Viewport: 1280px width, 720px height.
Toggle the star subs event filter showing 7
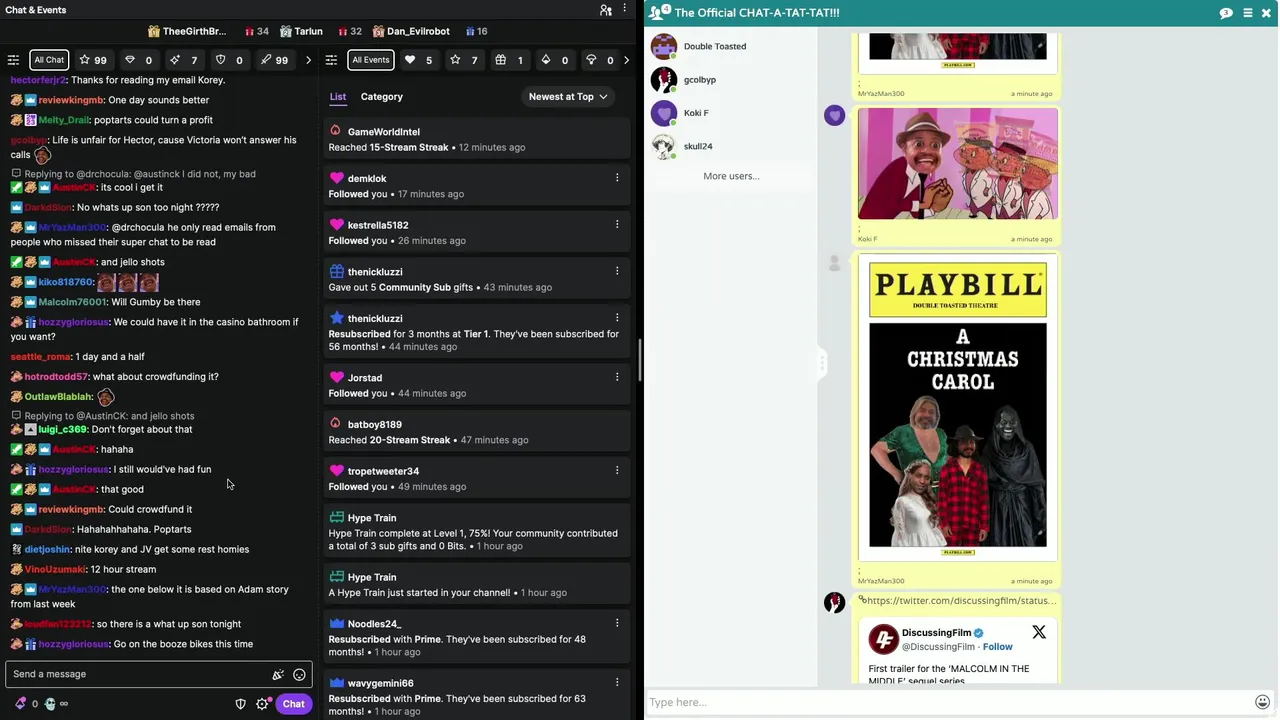pos(464,60)
